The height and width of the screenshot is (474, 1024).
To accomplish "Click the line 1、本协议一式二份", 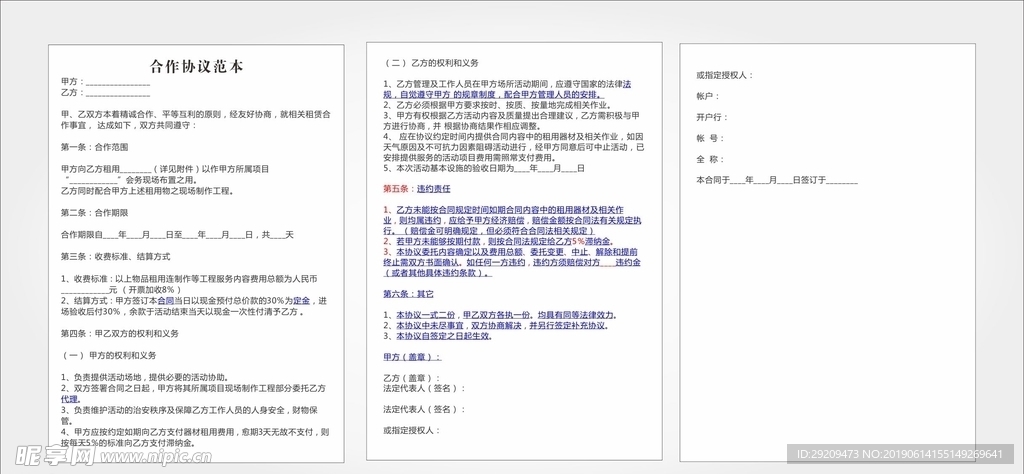I will click(500, 315).
